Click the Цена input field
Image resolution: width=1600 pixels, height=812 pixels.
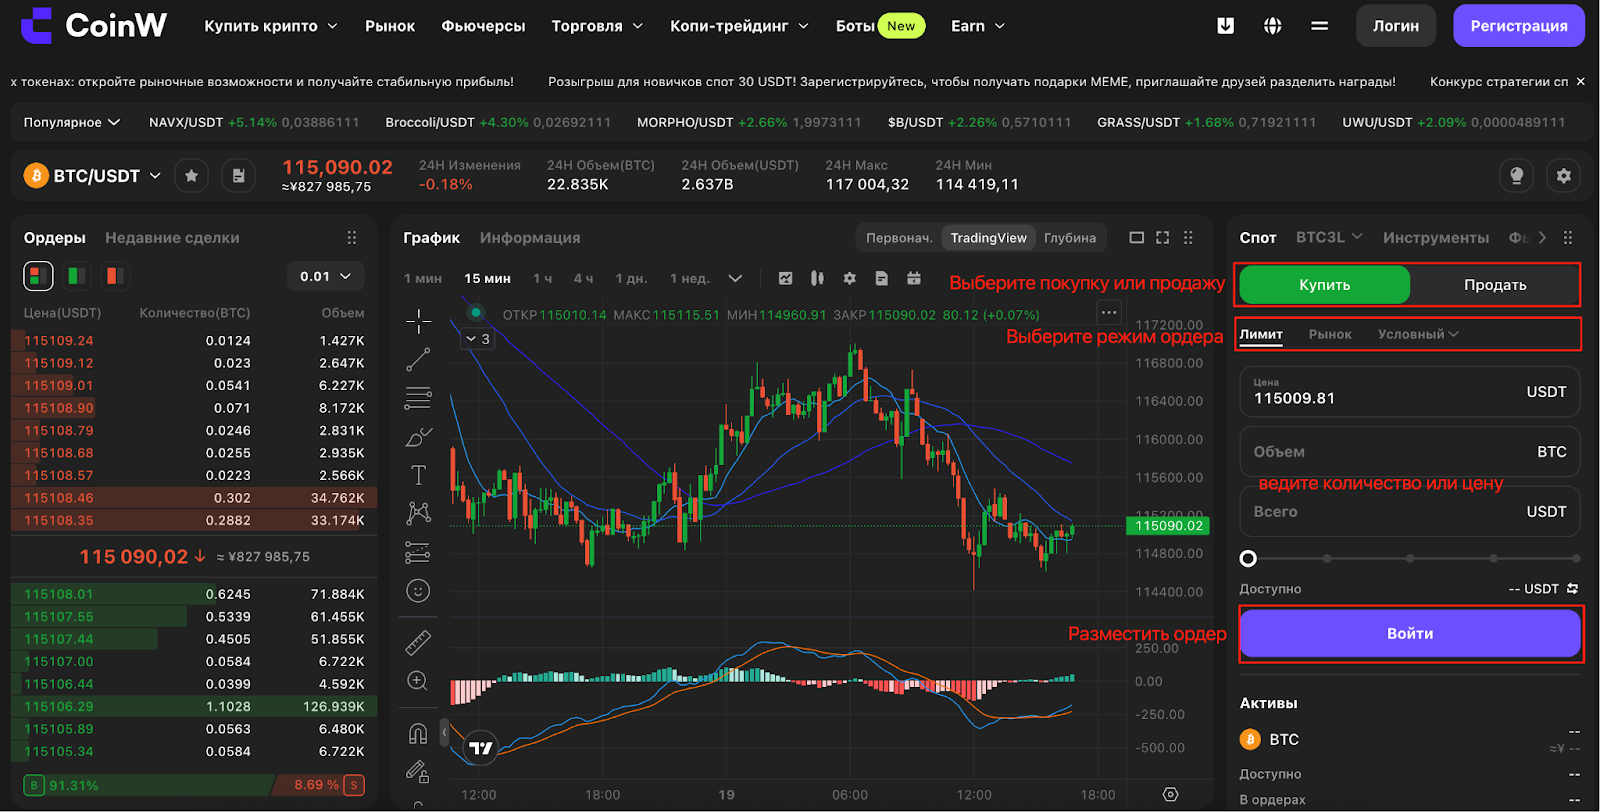[1410, 392]
